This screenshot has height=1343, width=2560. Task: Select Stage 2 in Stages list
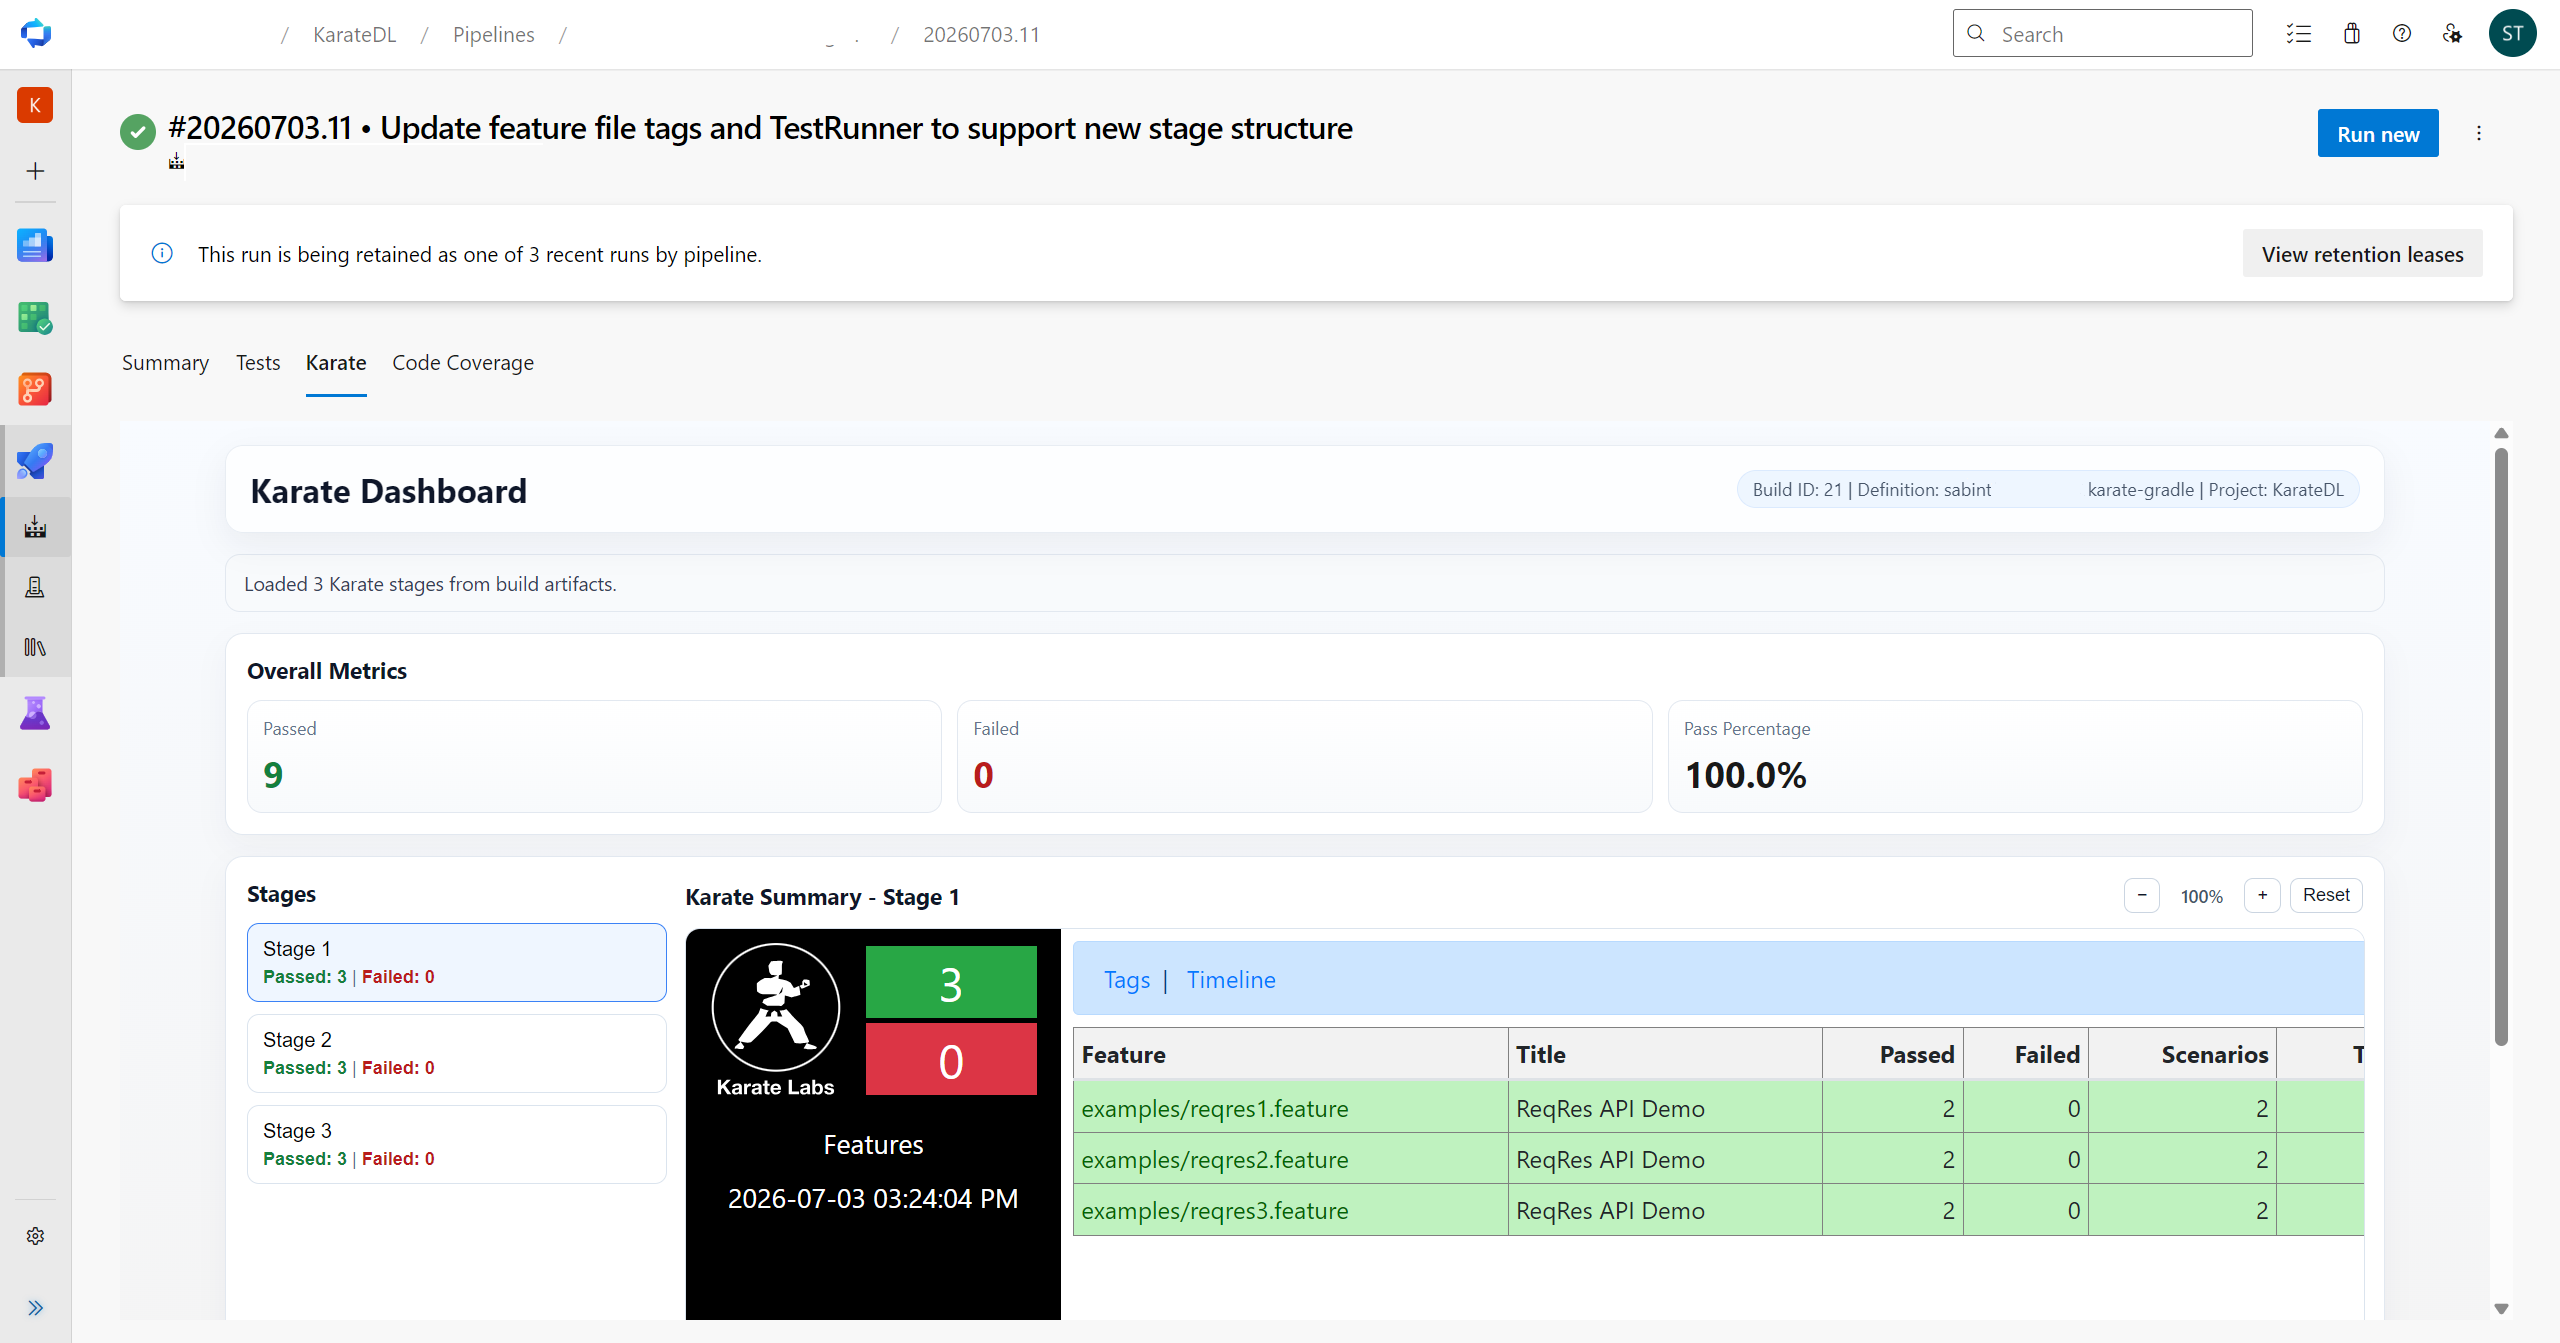click(x=456, y=1053)
